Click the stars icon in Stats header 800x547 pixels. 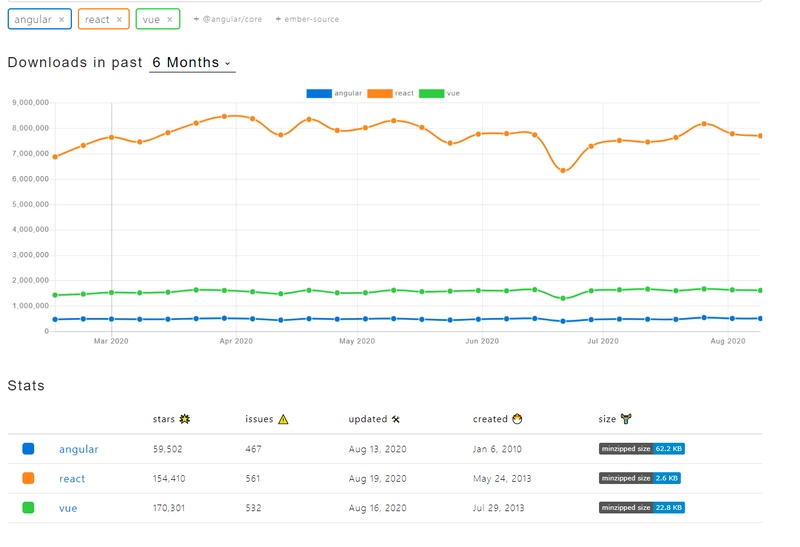185,419
